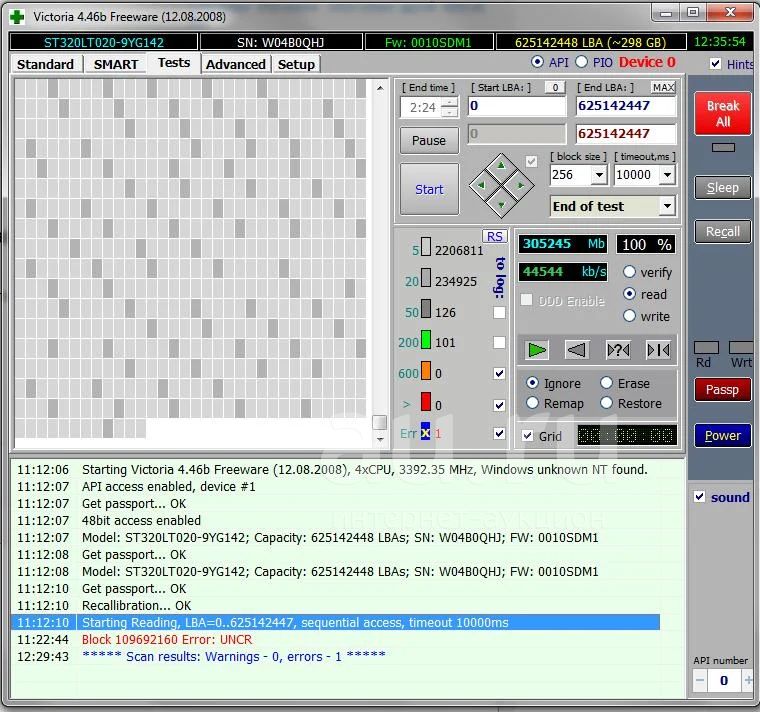Toggle log checkbox for 200 ms blocks
760x712 pixels.
[x=499, y=343]
